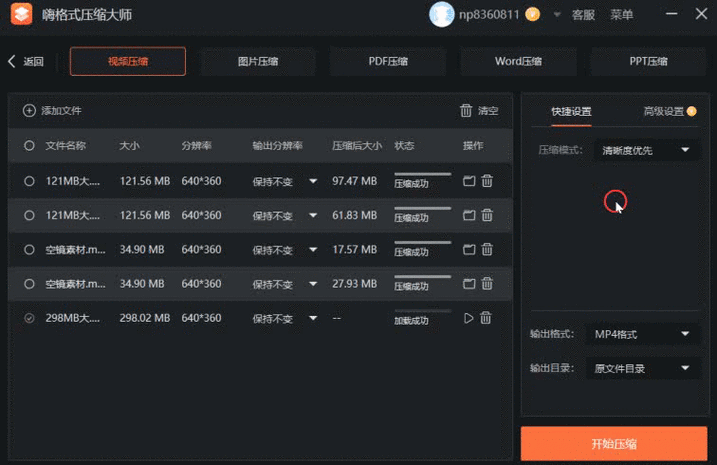
Task: Open folder of the 17.57 MB output
Action: (x=469, y=250)
